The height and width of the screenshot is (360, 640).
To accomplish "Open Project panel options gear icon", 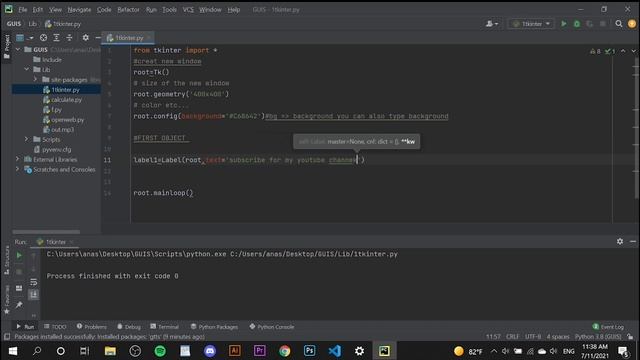I will tap(85, 38).
